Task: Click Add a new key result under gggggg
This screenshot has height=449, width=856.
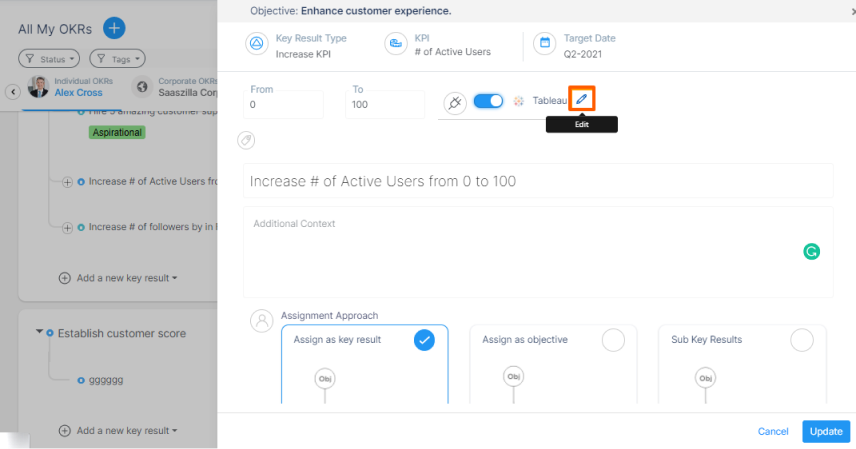Action: point(118,430)
